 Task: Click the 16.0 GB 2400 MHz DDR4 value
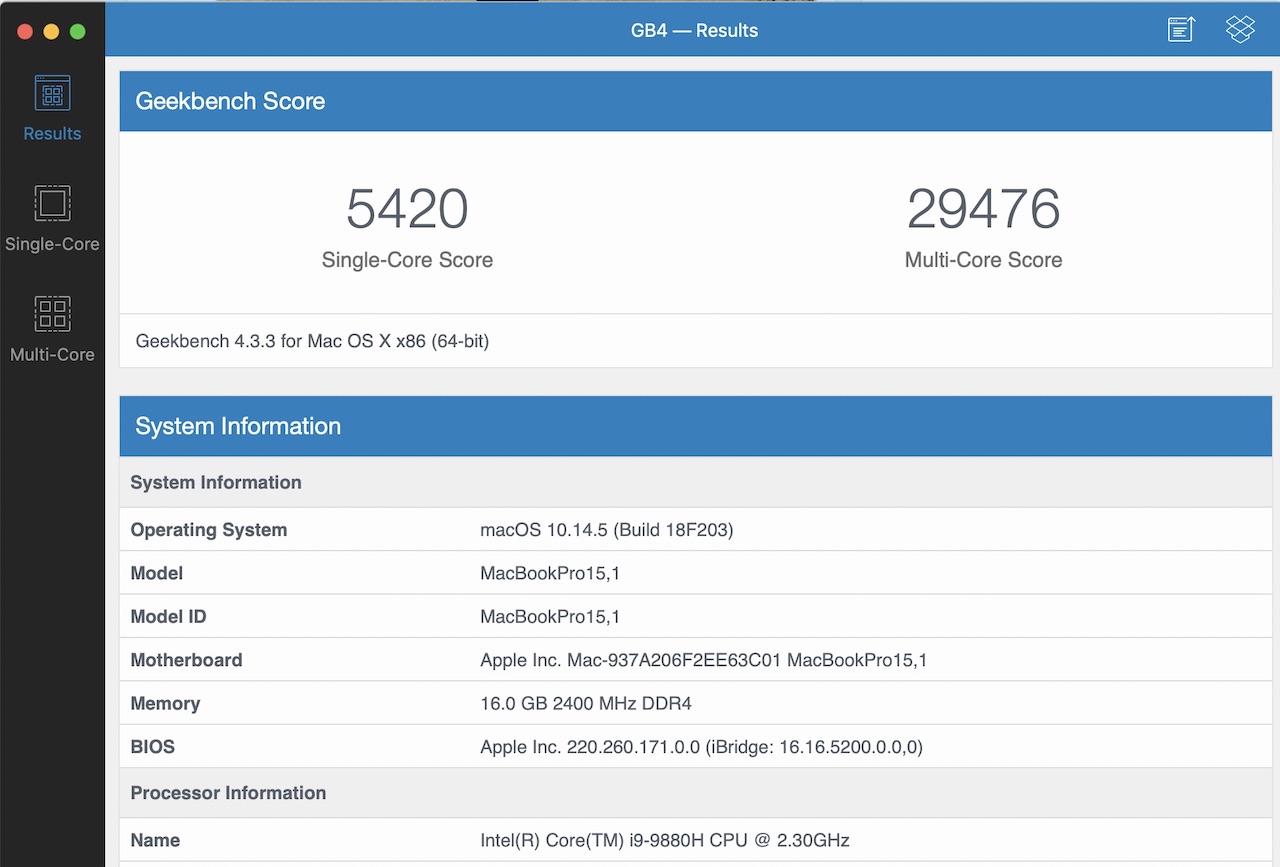tap(586, 703)
